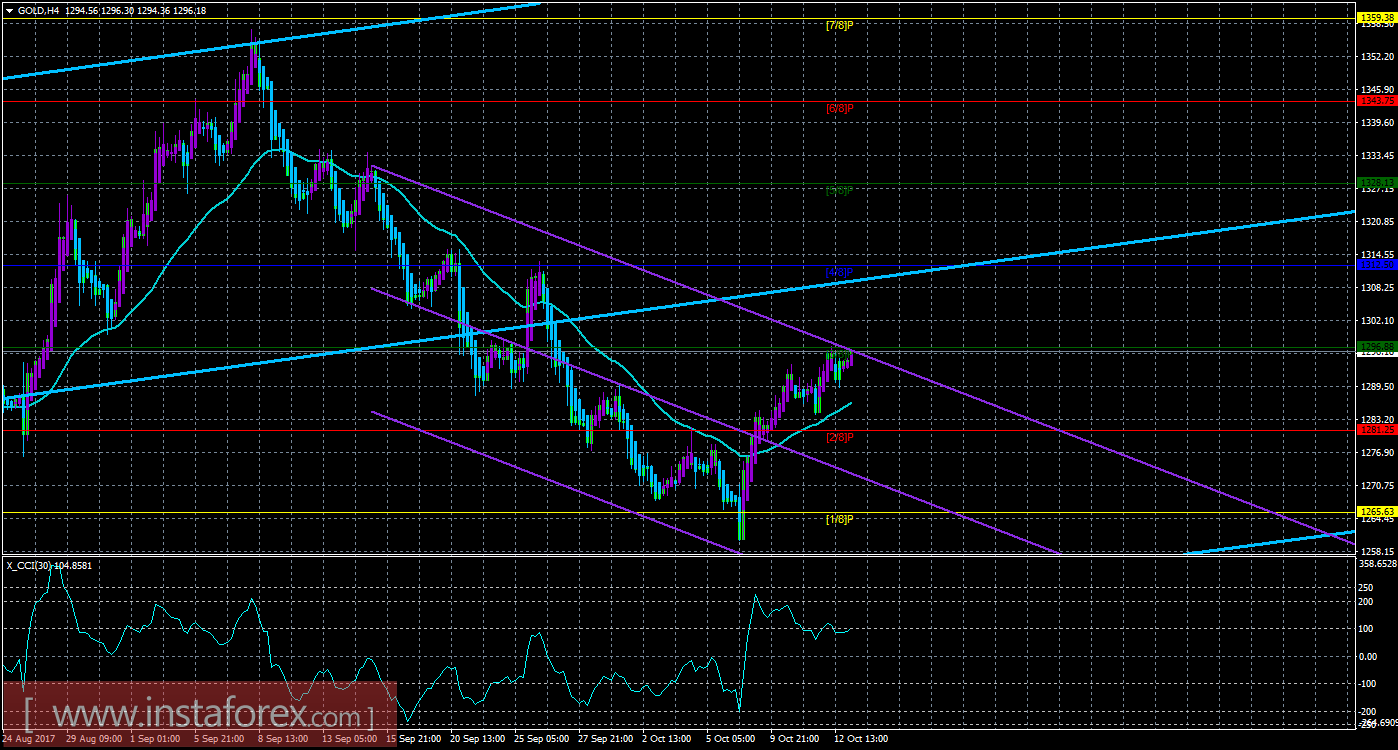Image resolution: width=1398 pixels, height=750 pixels.
Task: Click the 15 Sep 21:00 time label
Action: (x=416, y=739)
